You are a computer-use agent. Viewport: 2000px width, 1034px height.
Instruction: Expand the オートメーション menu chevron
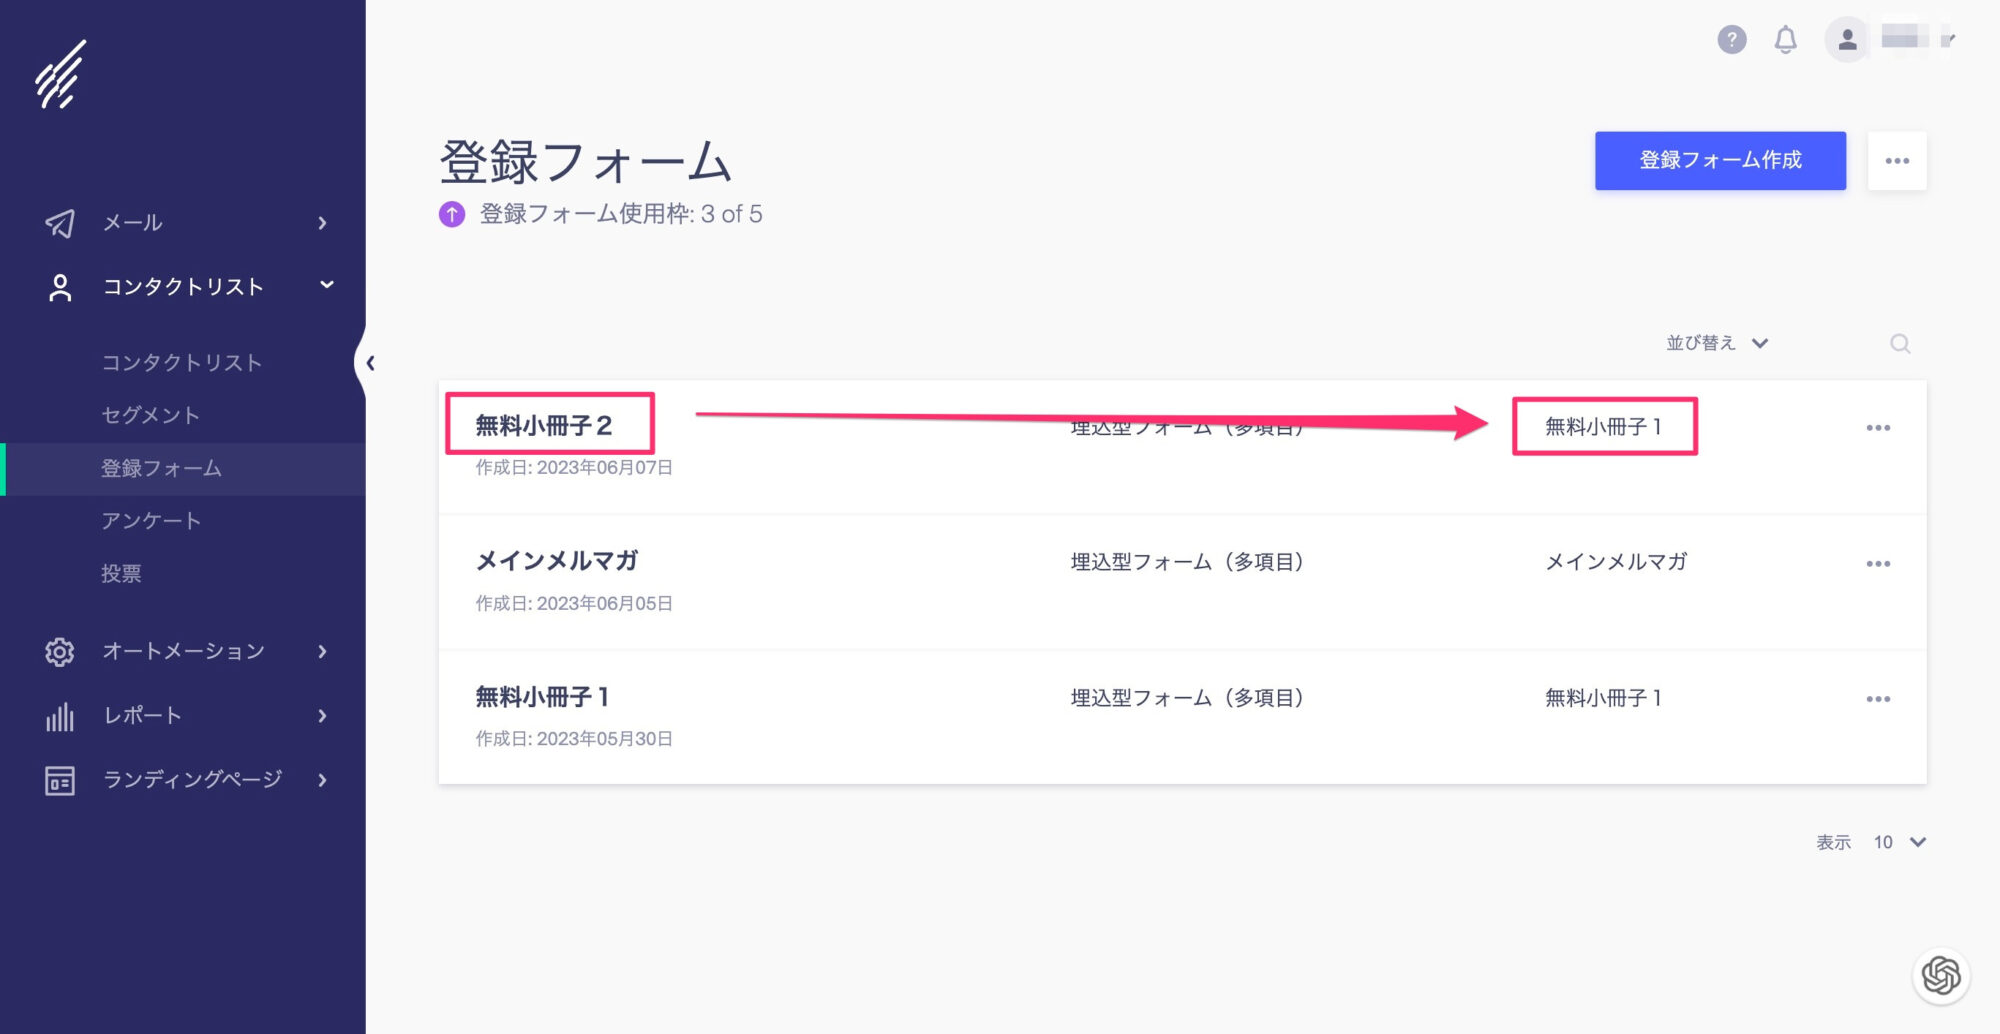click(322, 652)
